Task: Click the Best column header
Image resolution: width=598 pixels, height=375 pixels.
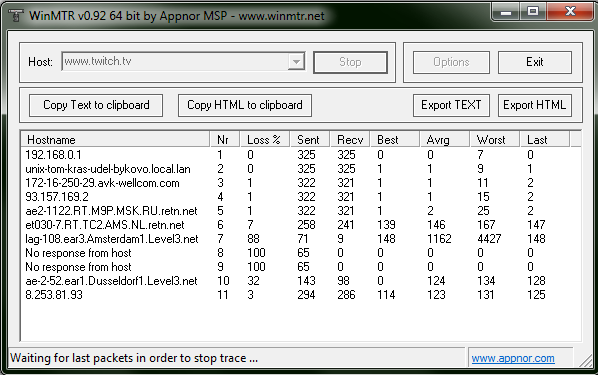Action: [395, 140]
